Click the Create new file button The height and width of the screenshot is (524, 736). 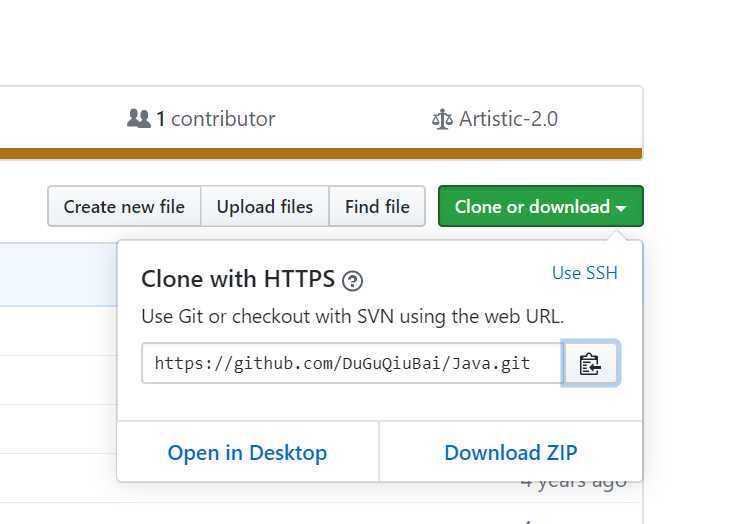124,207
